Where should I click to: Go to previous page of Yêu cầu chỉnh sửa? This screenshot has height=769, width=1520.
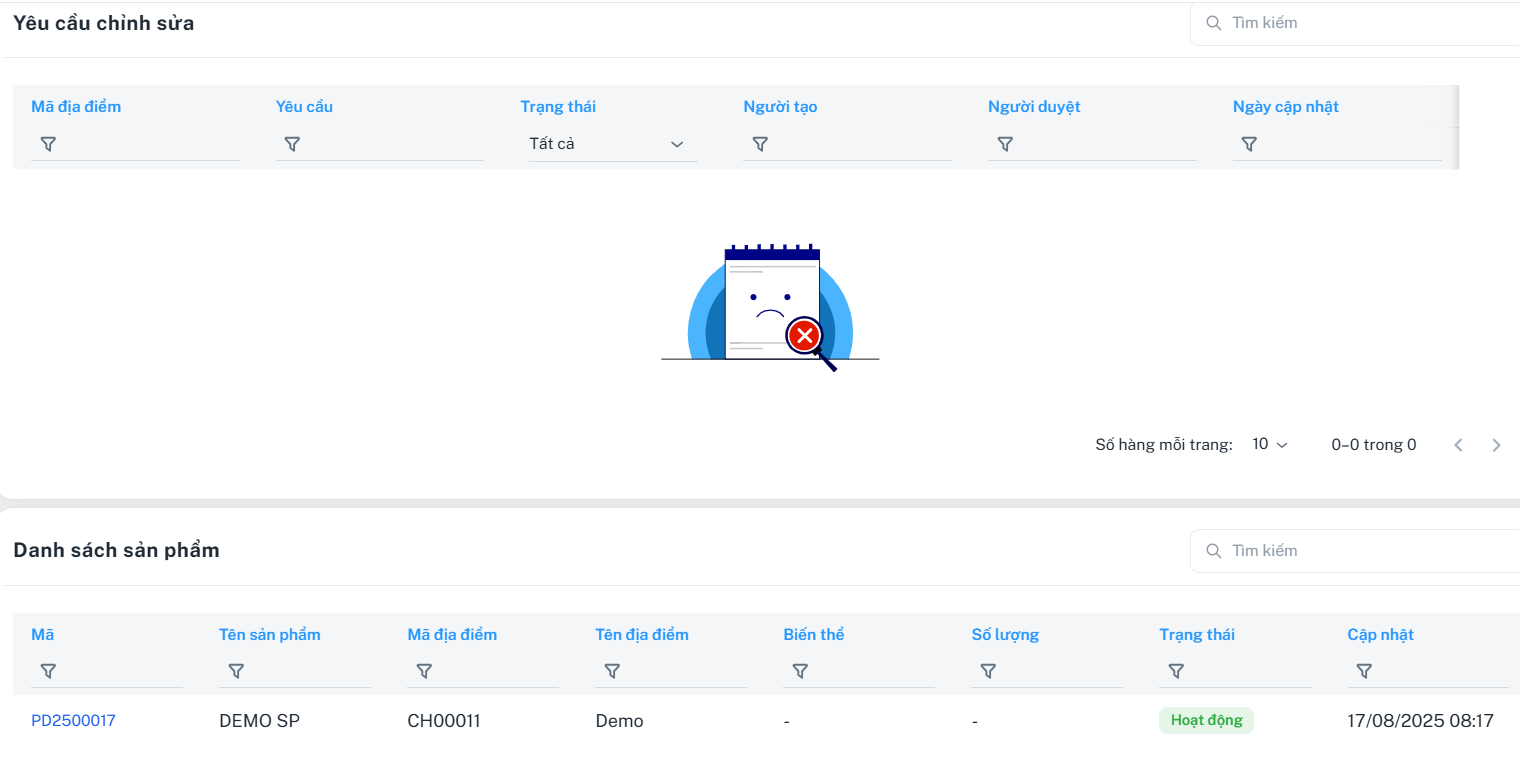tap(1458, 445)
